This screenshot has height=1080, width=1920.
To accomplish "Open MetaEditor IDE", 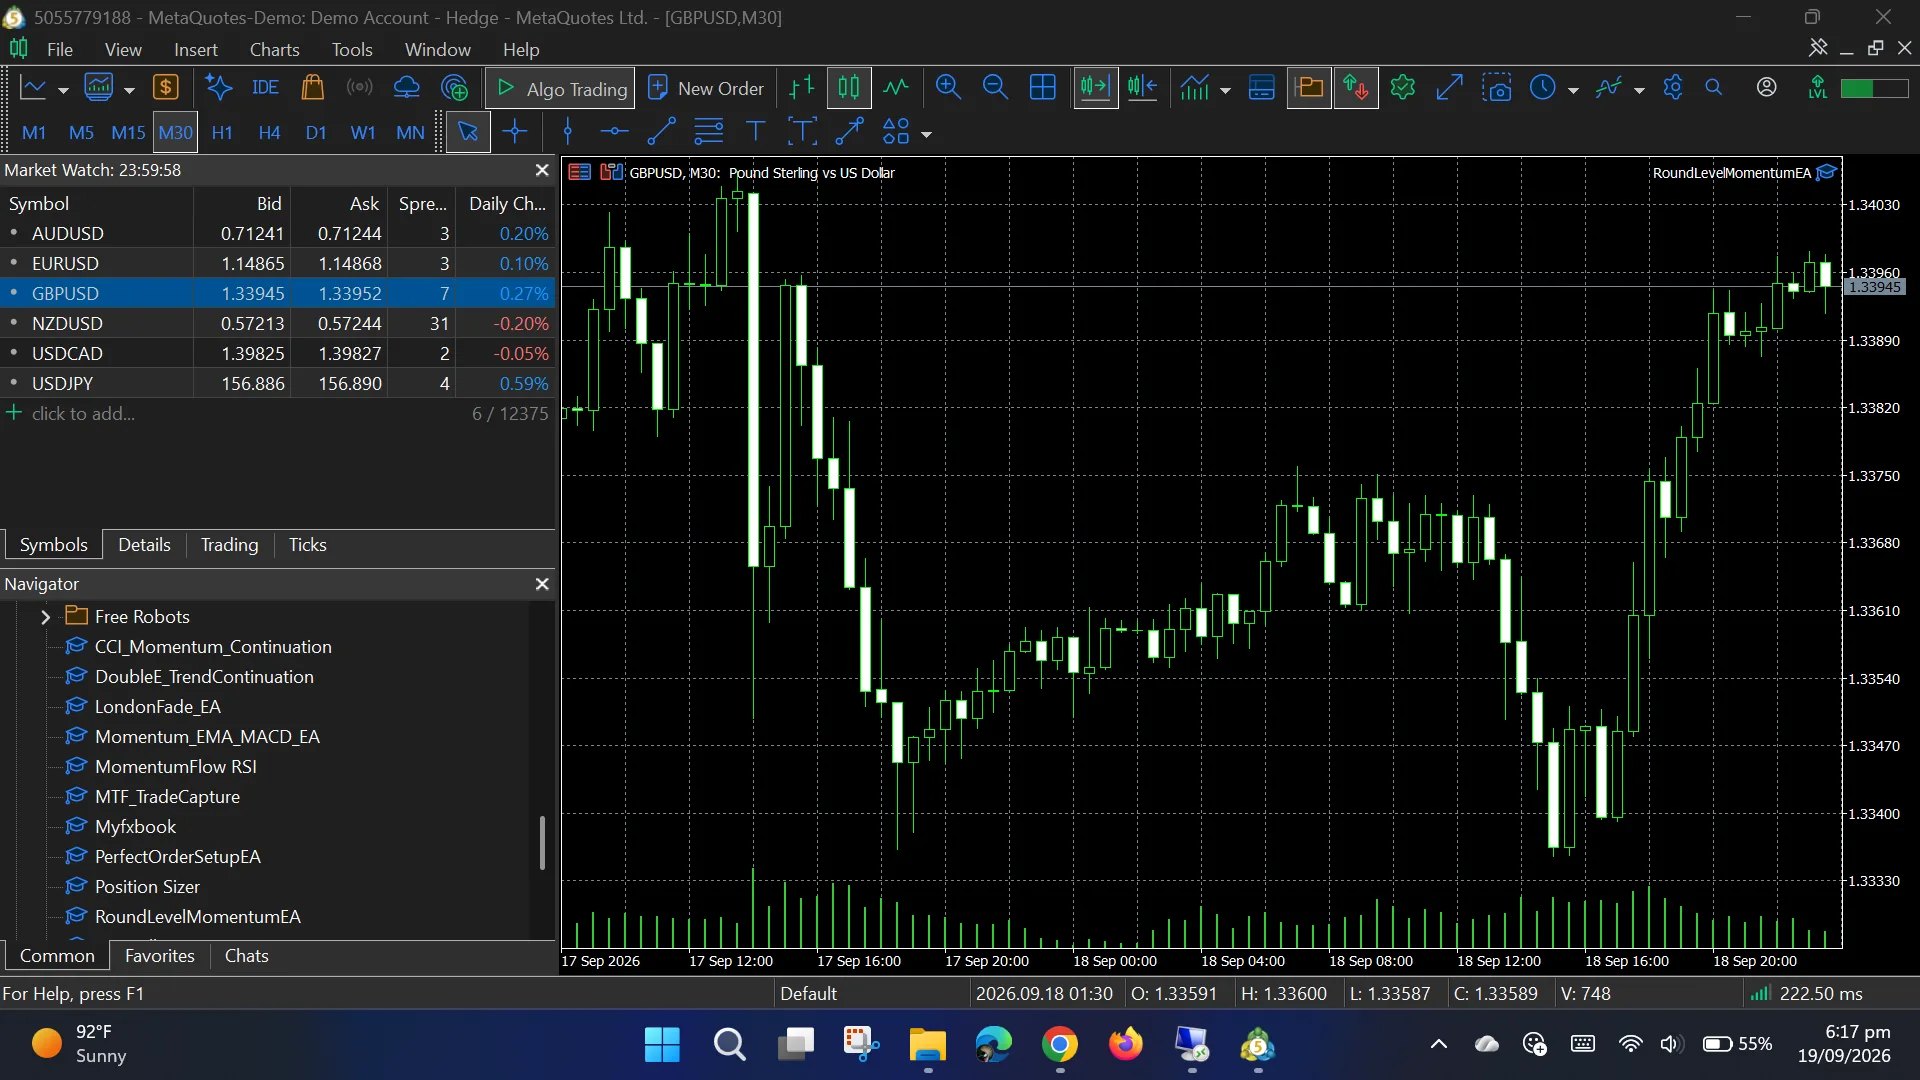I will [x=265, y=88].
